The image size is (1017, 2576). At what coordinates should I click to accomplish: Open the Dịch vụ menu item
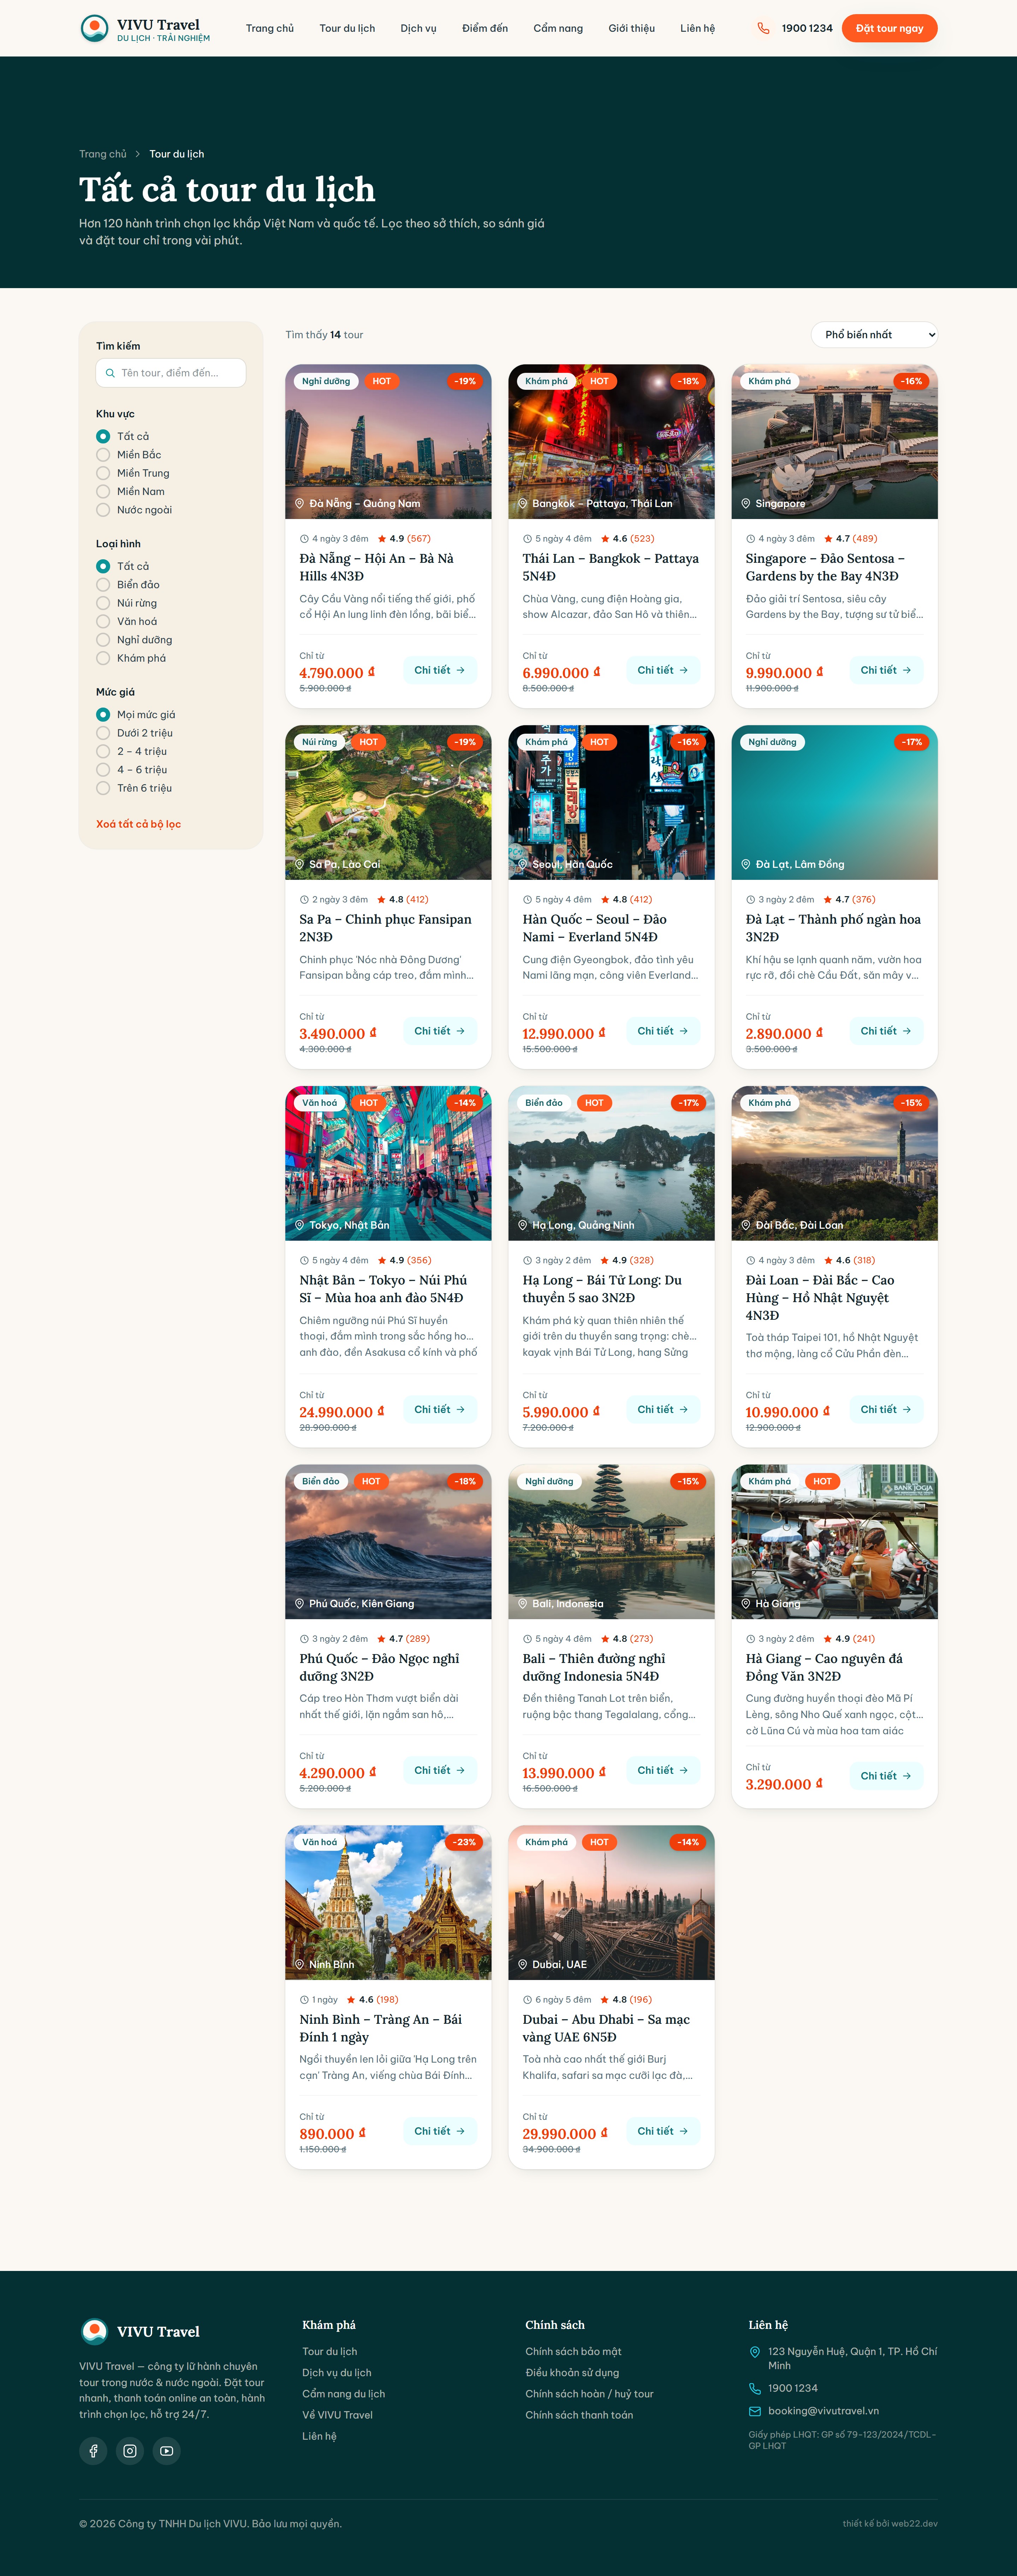pyautogui.click(x=418, y=28)
